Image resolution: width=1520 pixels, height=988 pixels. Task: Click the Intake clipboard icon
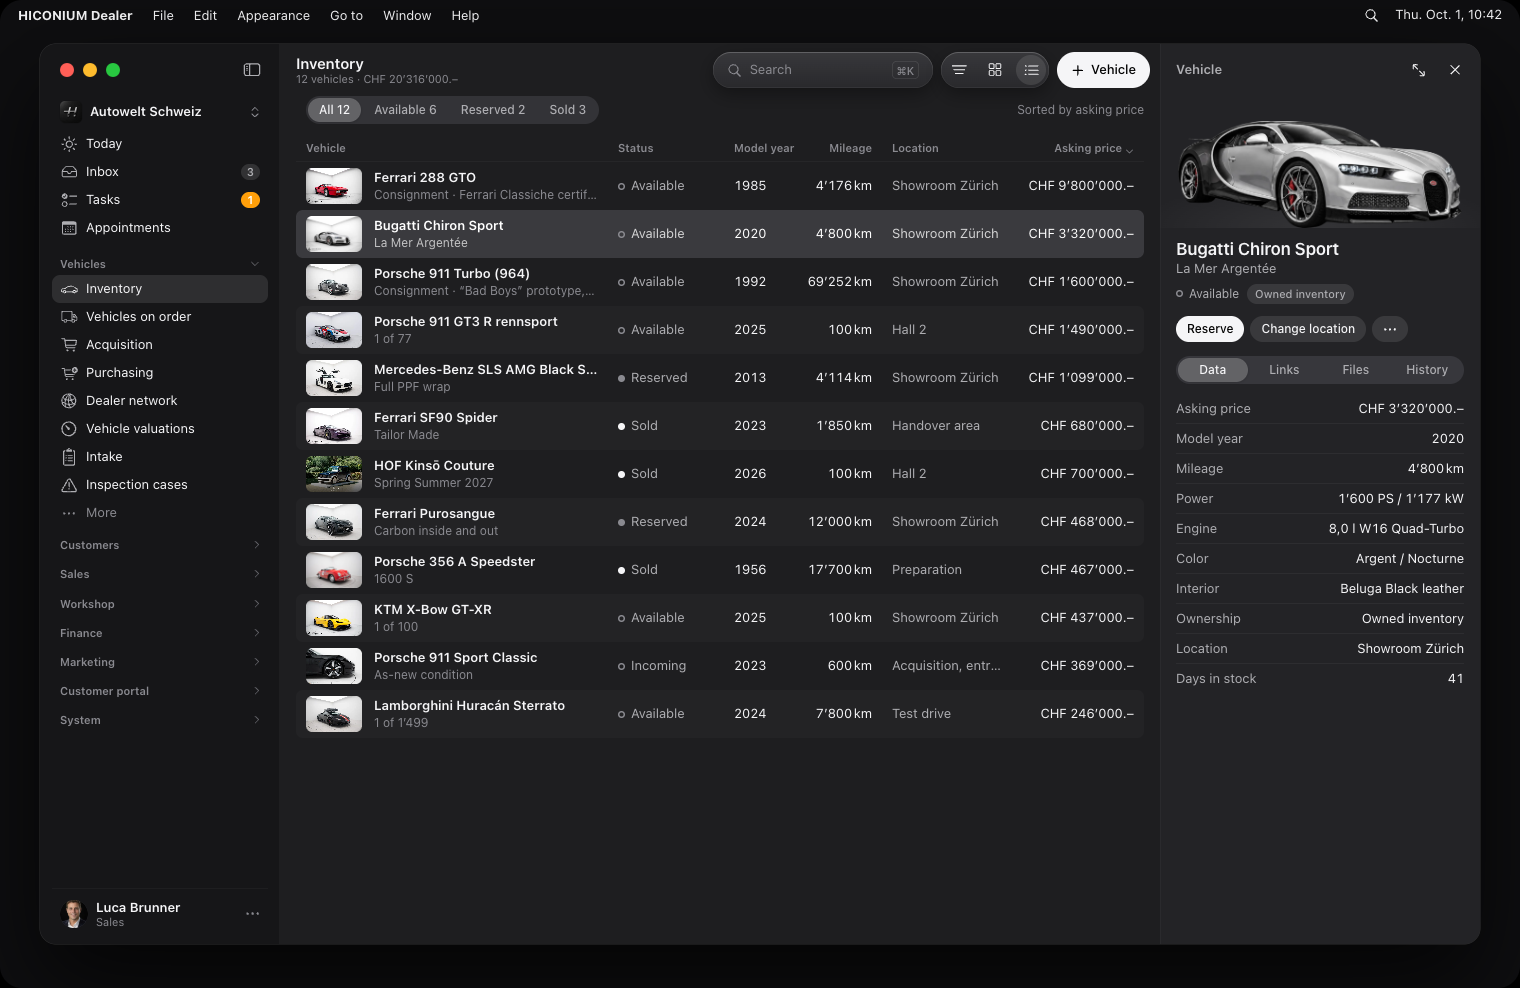69,457
